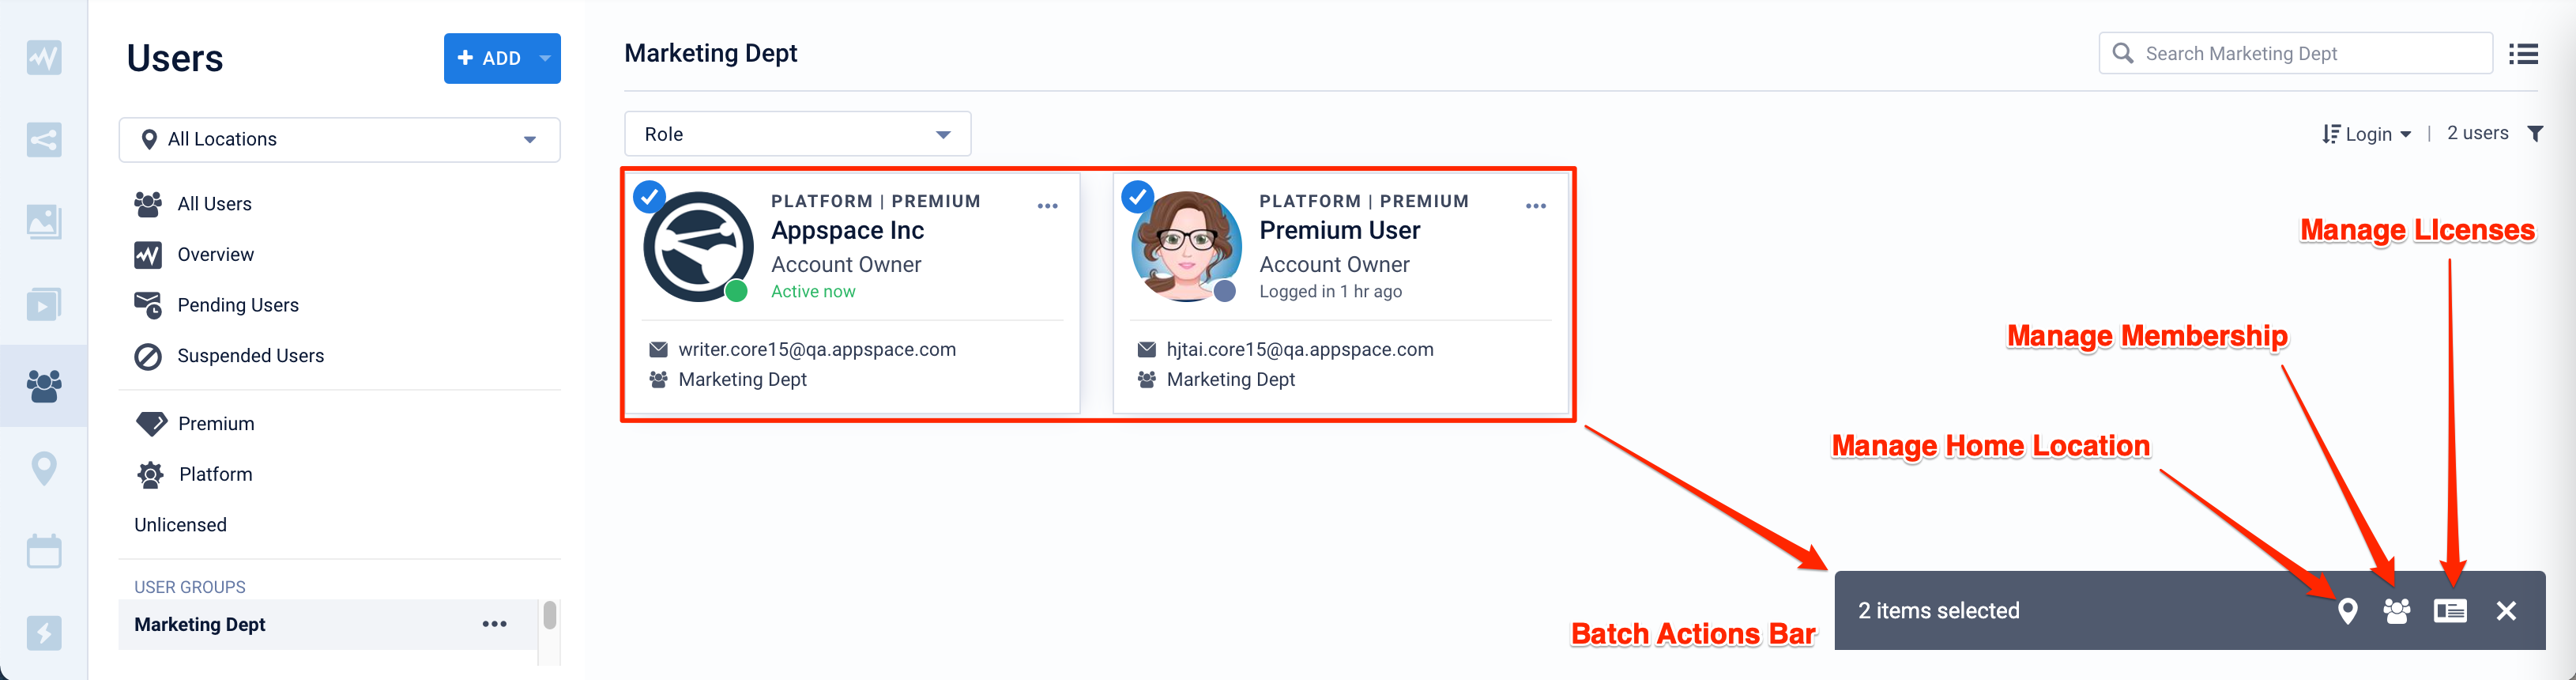
Task: Open the All Locations dropdown
Action: 339,140
